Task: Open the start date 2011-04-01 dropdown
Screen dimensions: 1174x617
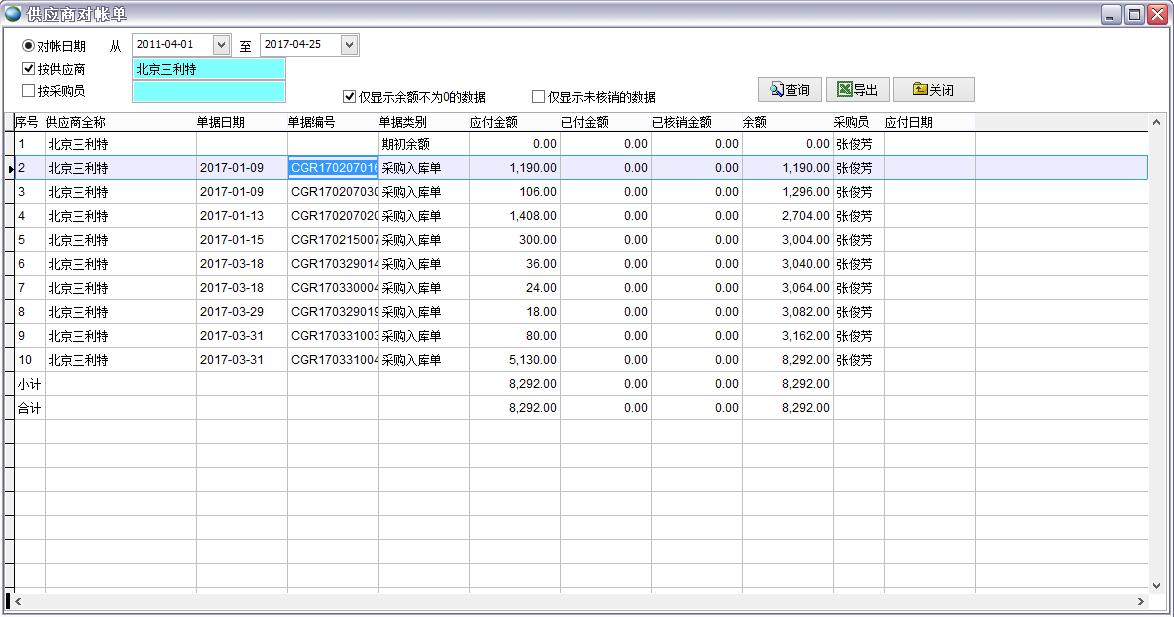Action: point(220,45)
